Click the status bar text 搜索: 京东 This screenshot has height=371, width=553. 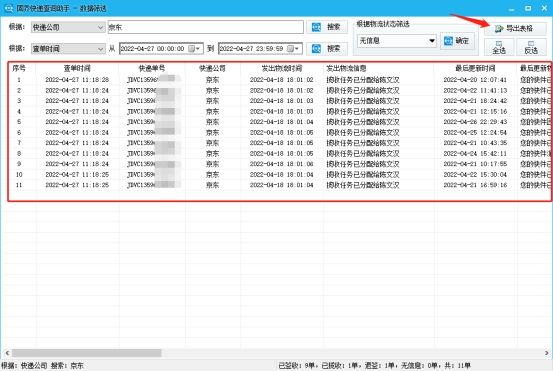[67, 365]
